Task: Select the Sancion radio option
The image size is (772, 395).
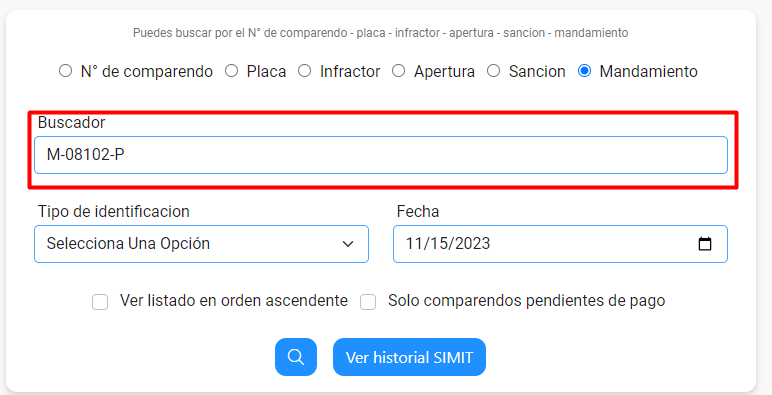Action: pos(493,71)
